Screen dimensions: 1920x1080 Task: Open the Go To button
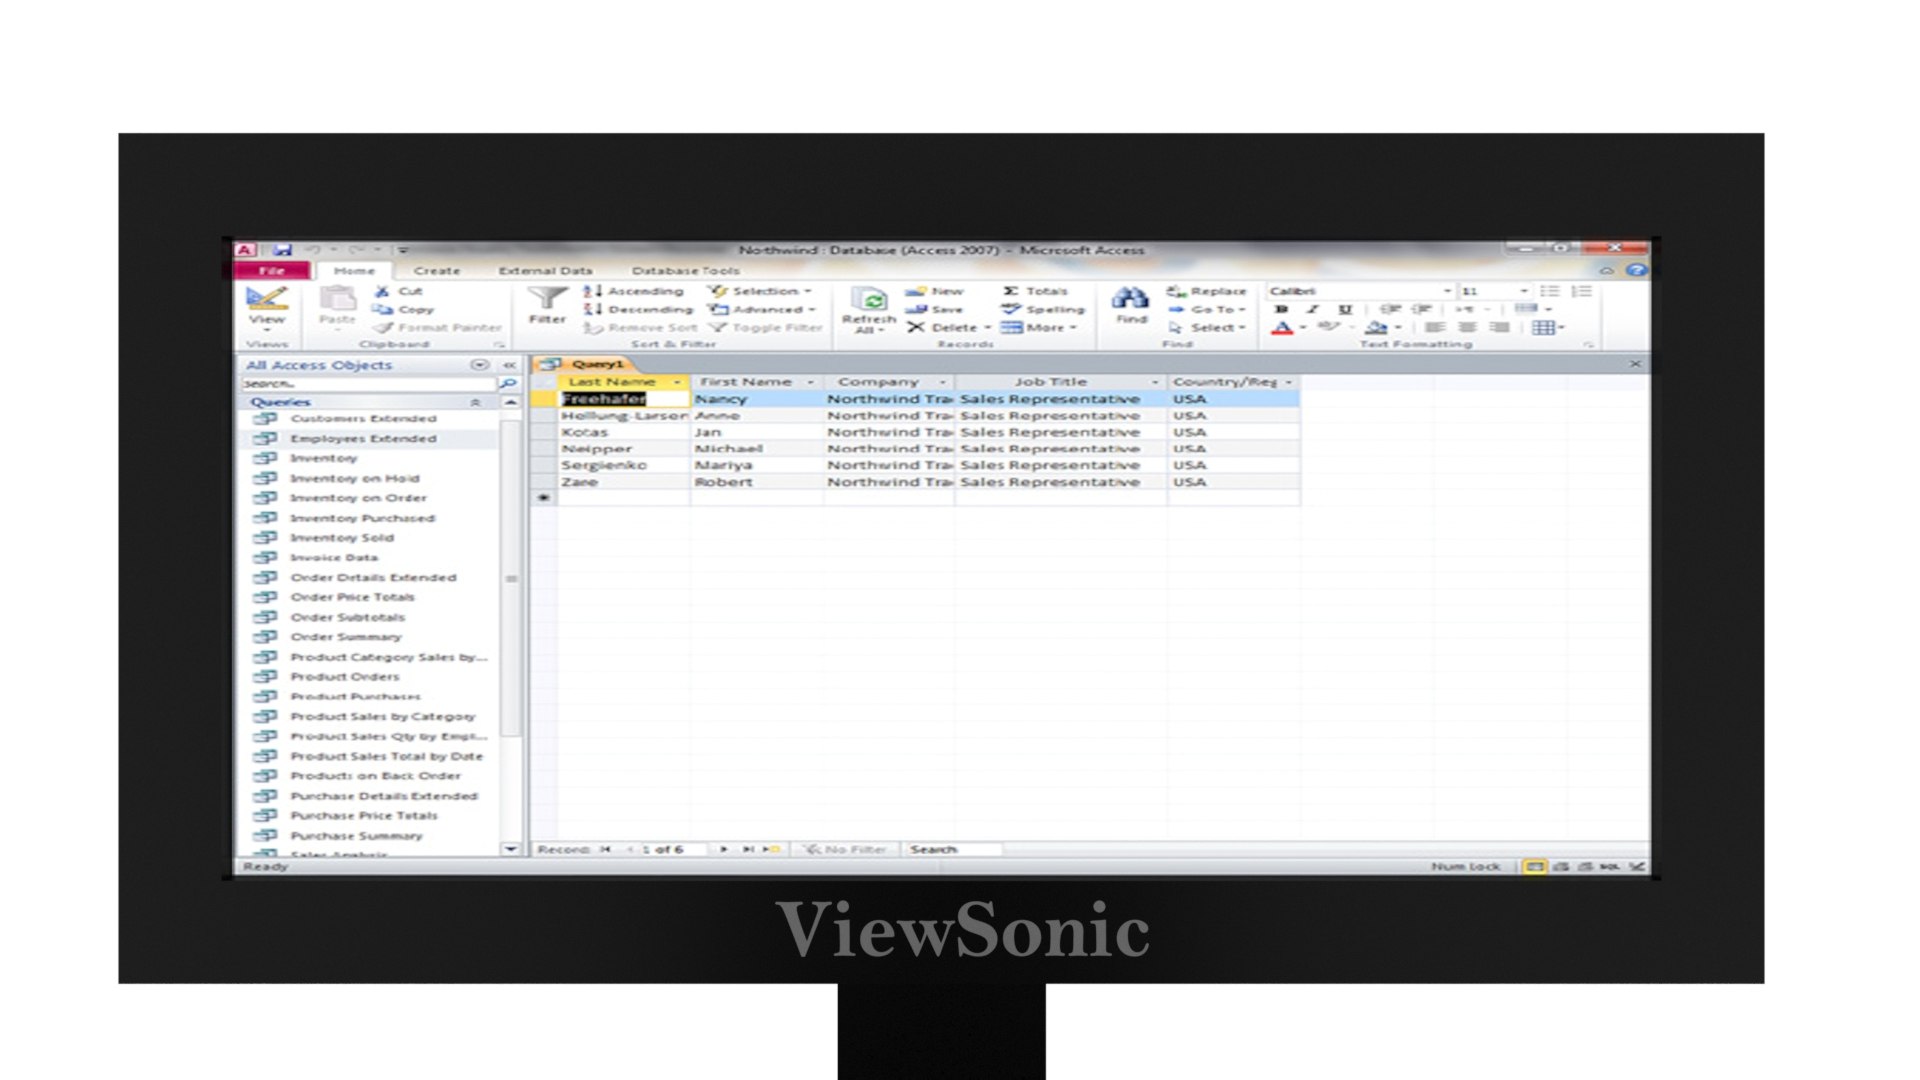pos(1207,309)
